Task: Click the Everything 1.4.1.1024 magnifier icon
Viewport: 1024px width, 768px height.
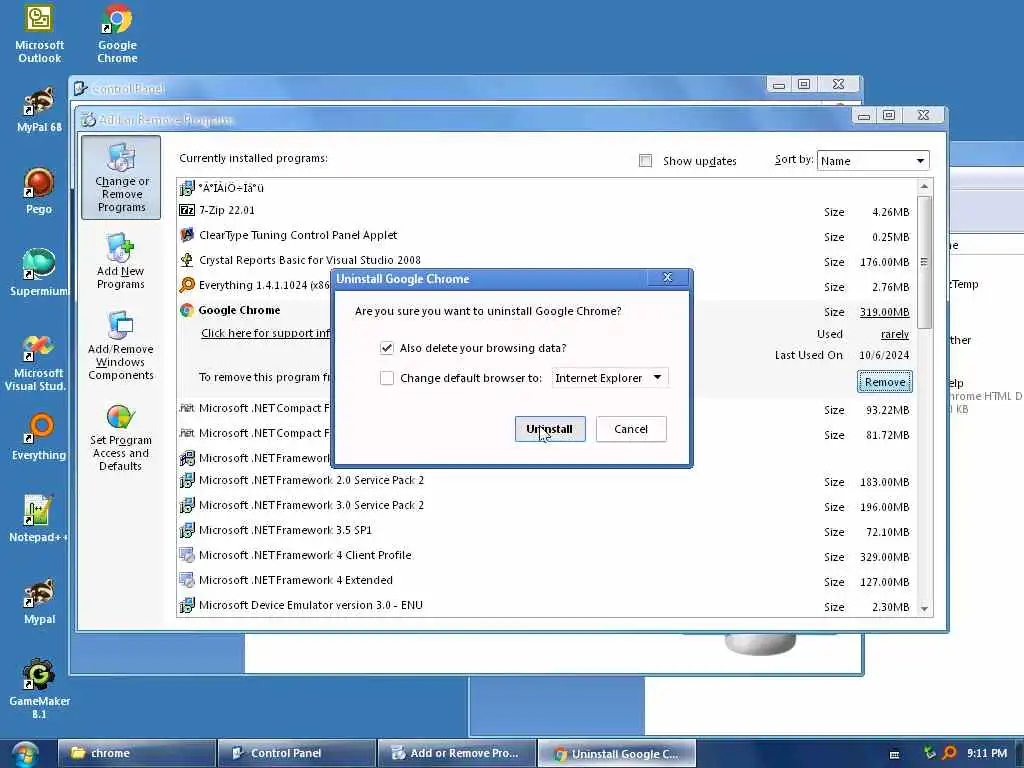Action: tap(187, 285)
